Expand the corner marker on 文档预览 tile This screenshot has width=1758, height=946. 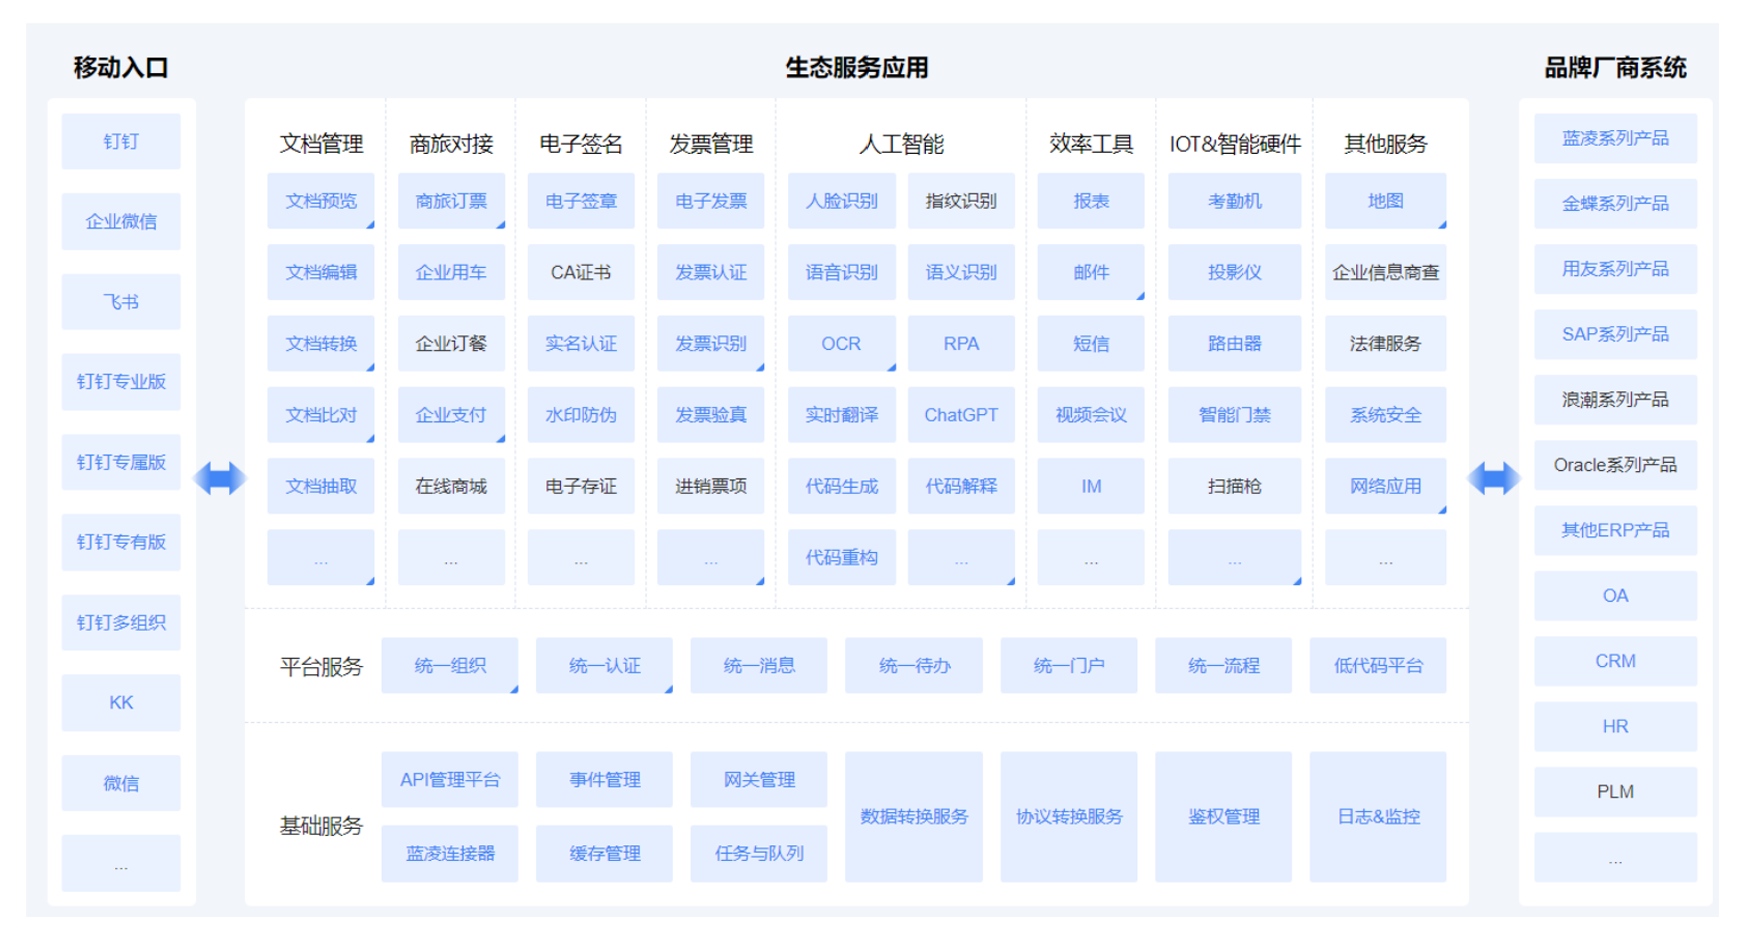click(370, 225)
